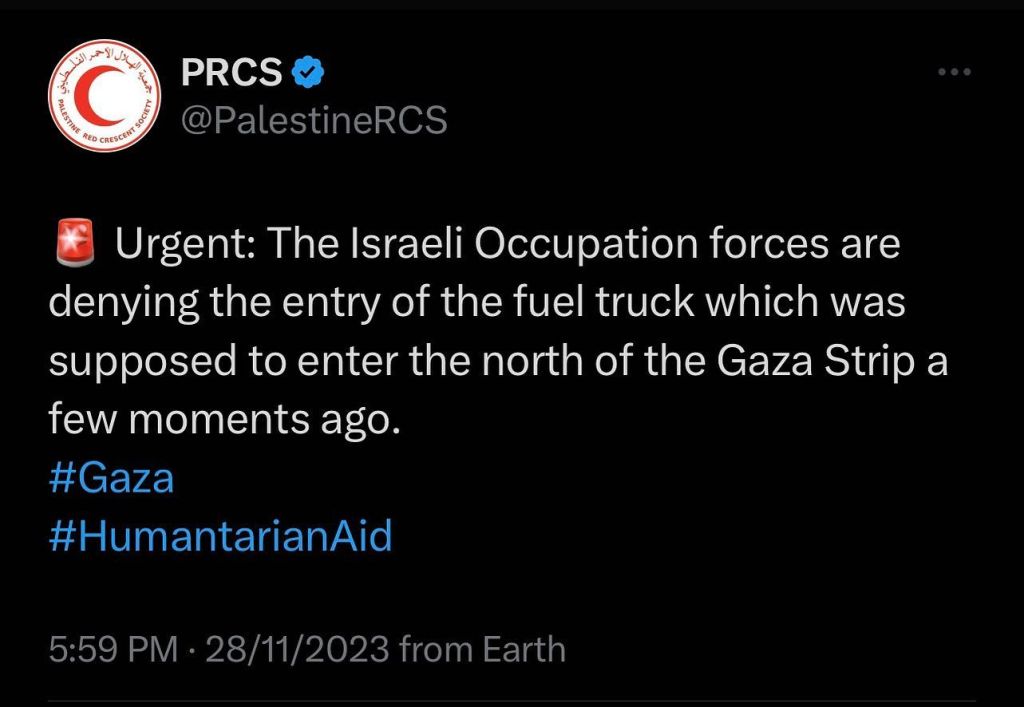Image resolution: width=1024 pixels, height=707 pixels.
Task: Click the "few moments ago." line
Action: coord(224,419)
